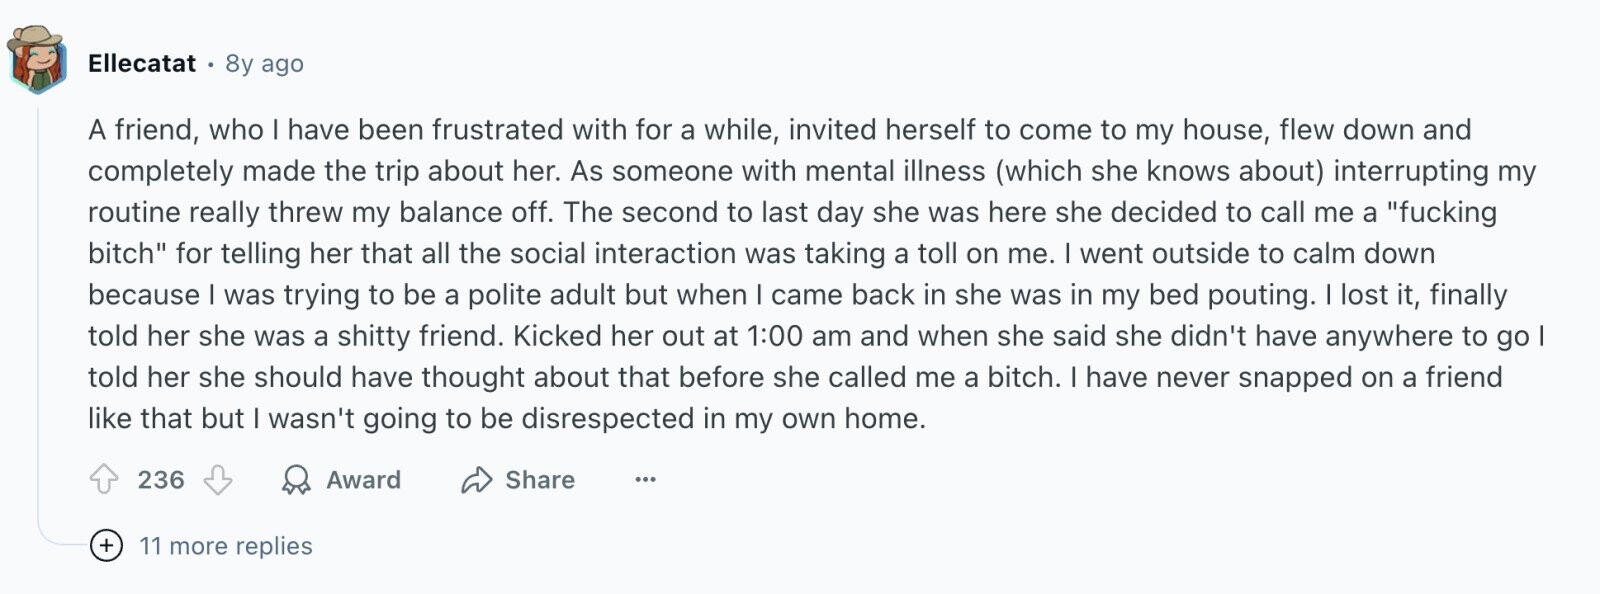Screen dimensions: 1600x594
Task: Click the 236 vote count
Action: 161,480
